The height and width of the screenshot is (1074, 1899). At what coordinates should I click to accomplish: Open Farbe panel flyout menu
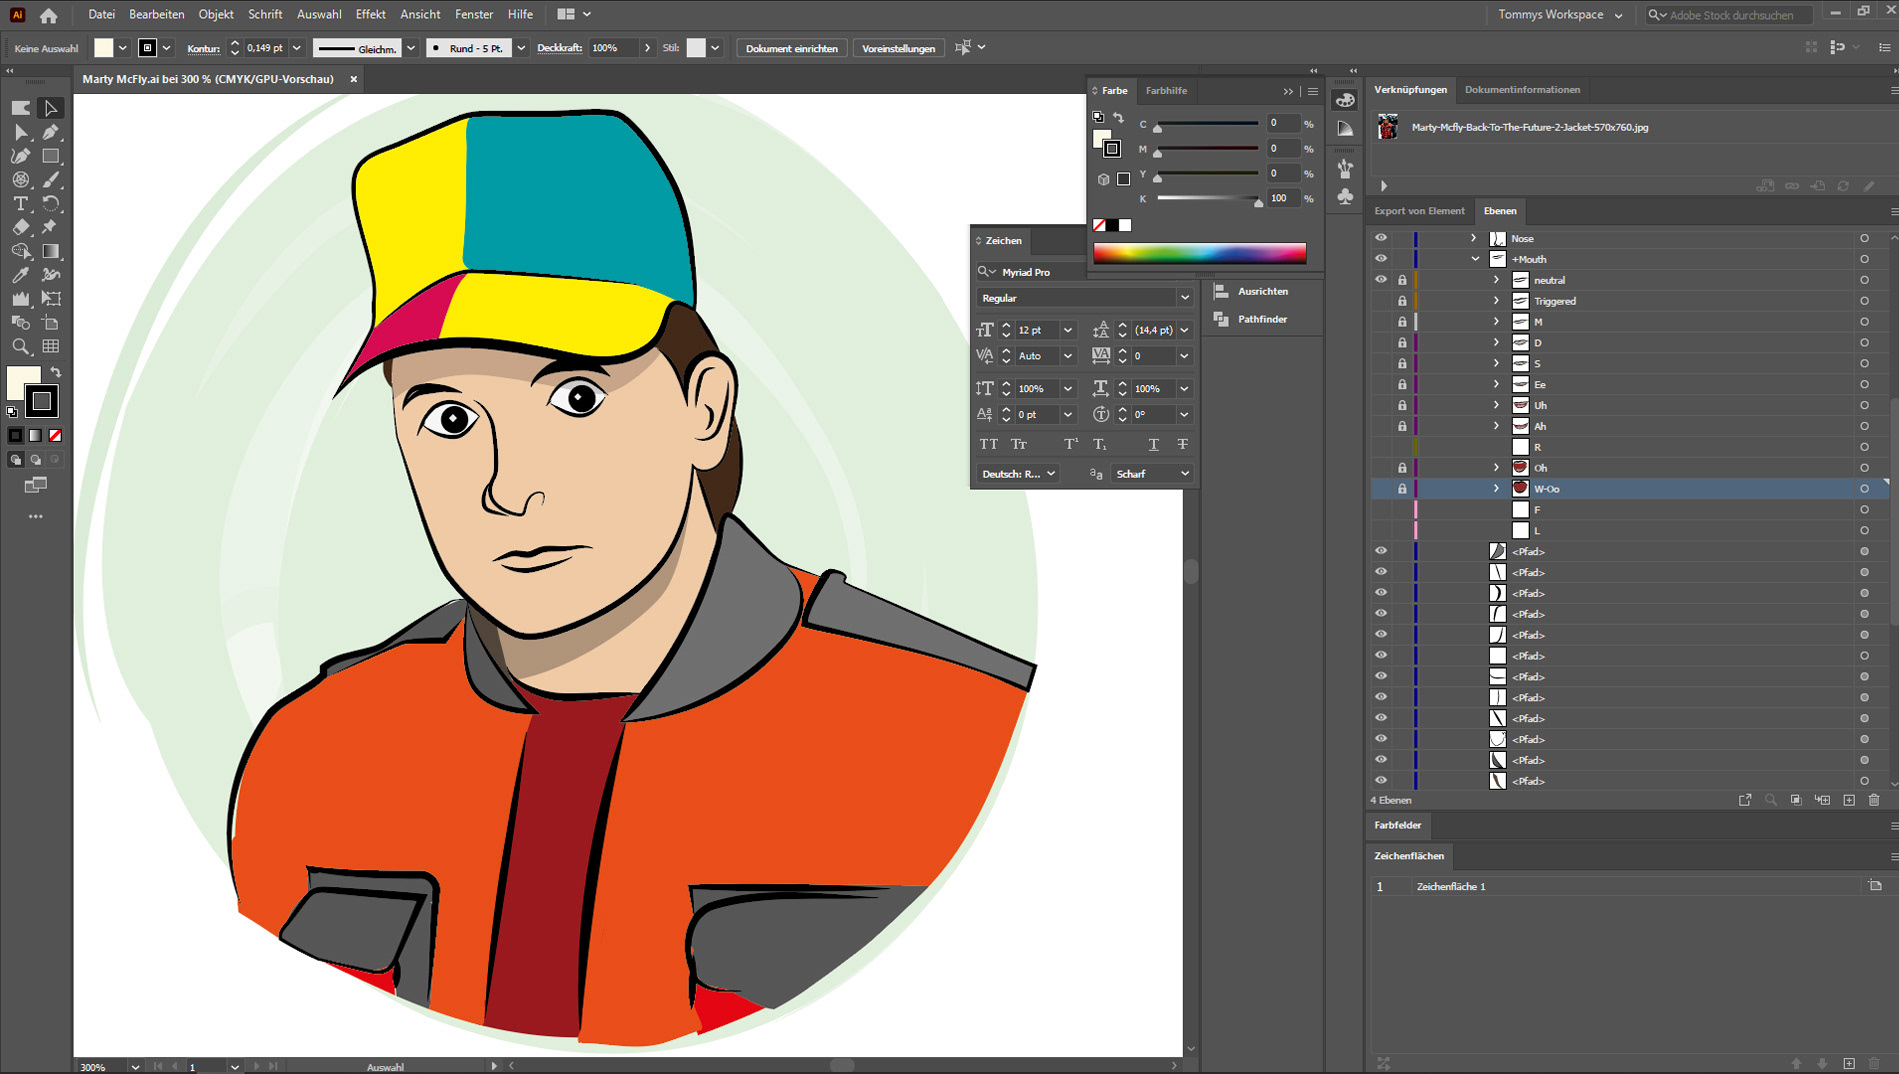click(1313, 91)
